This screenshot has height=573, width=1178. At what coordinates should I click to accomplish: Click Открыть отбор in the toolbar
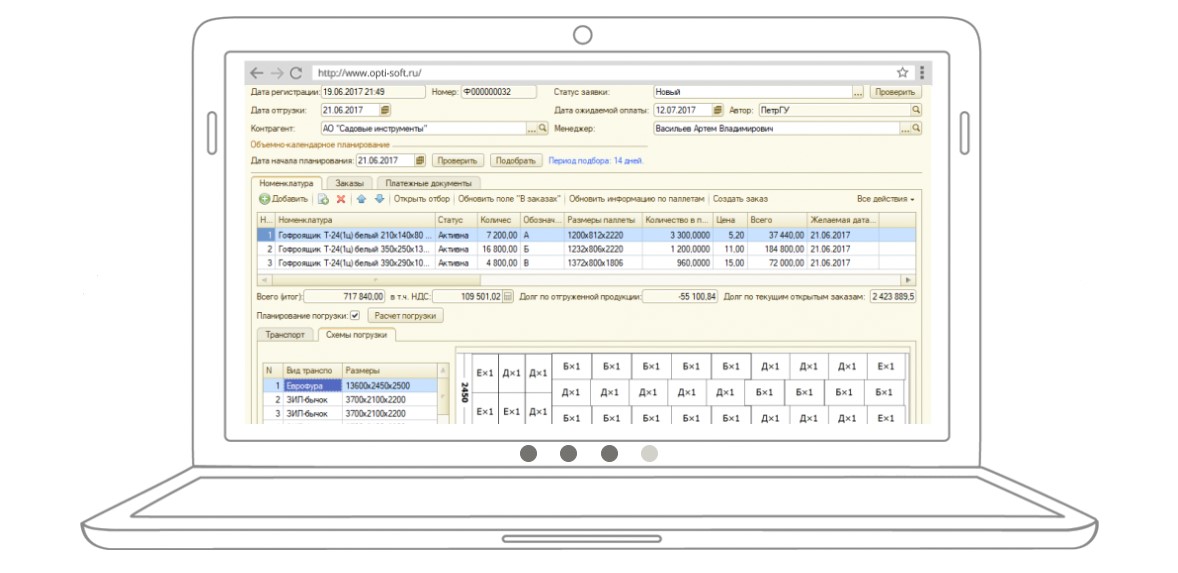421,199
